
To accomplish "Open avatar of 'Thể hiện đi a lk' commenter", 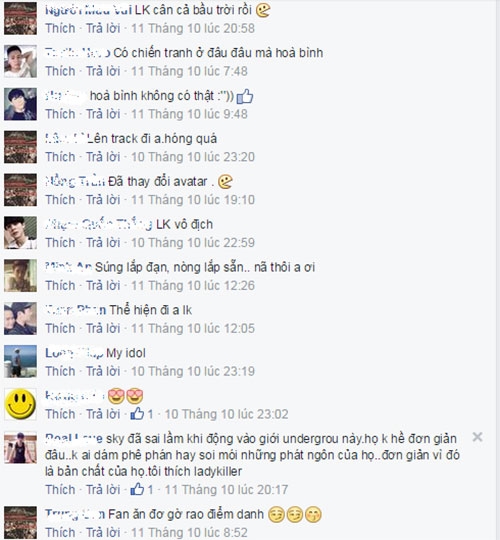I will click(x=20, y=319).
